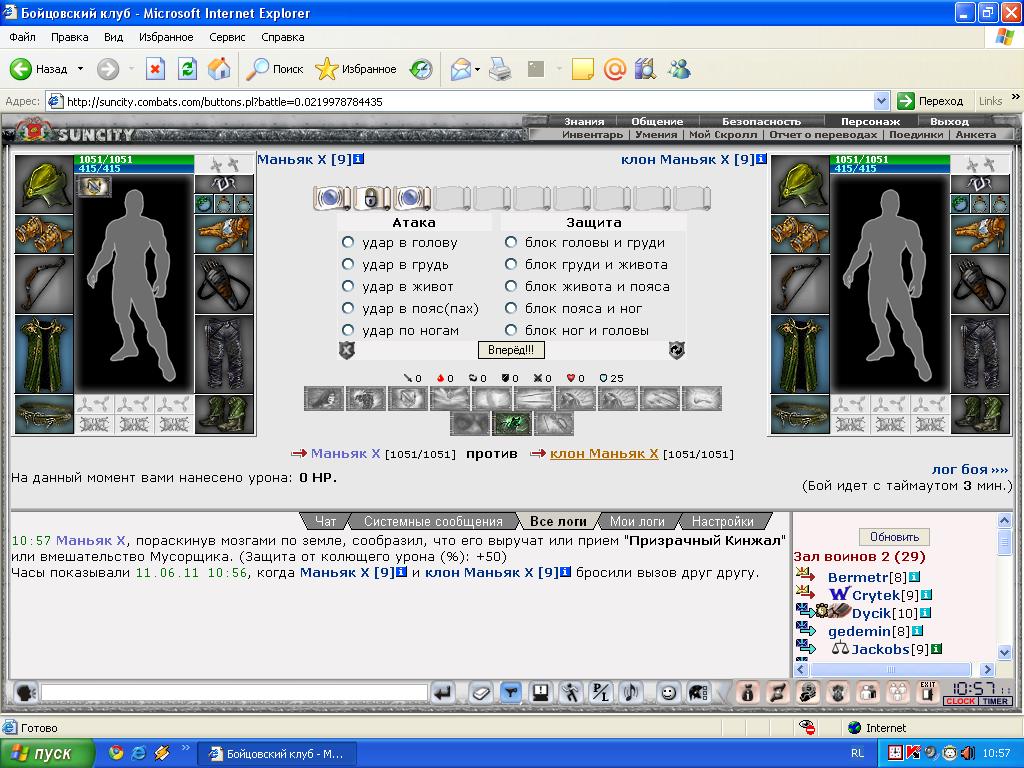Viewport: 1024px width, 768px height.
Task: Open the 'Знания' top game menu
Action: coord(584,121)
